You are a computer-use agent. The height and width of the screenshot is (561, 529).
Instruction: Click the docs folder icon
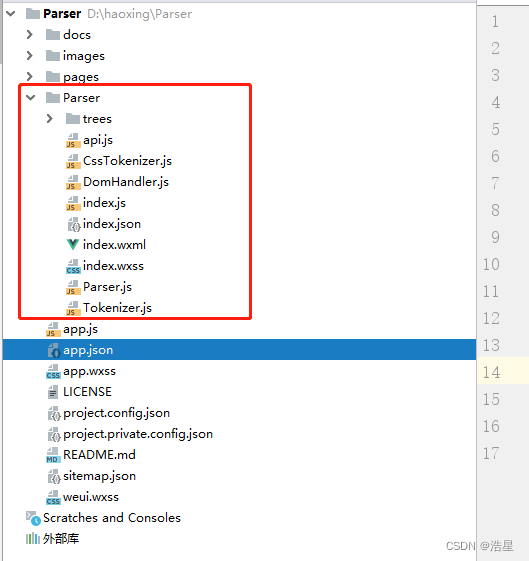53,35
